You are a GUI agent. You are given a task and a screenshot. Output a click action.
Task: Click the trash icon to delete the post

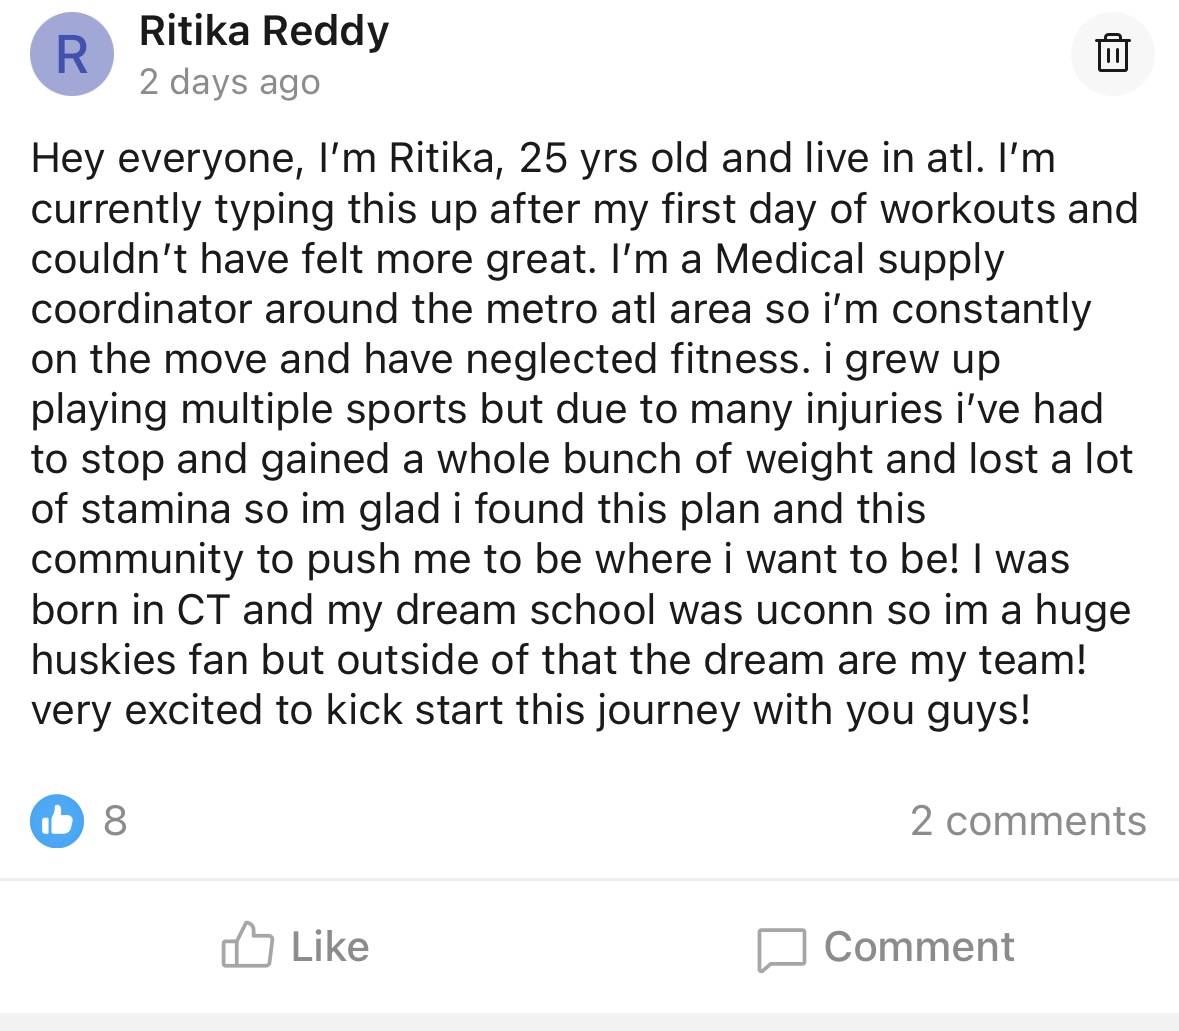coord(1112,53)
